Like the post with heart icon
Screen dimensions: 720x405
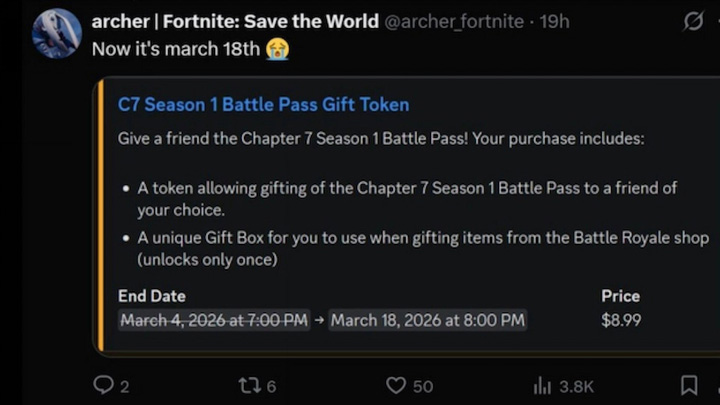[x=397, y=385]
